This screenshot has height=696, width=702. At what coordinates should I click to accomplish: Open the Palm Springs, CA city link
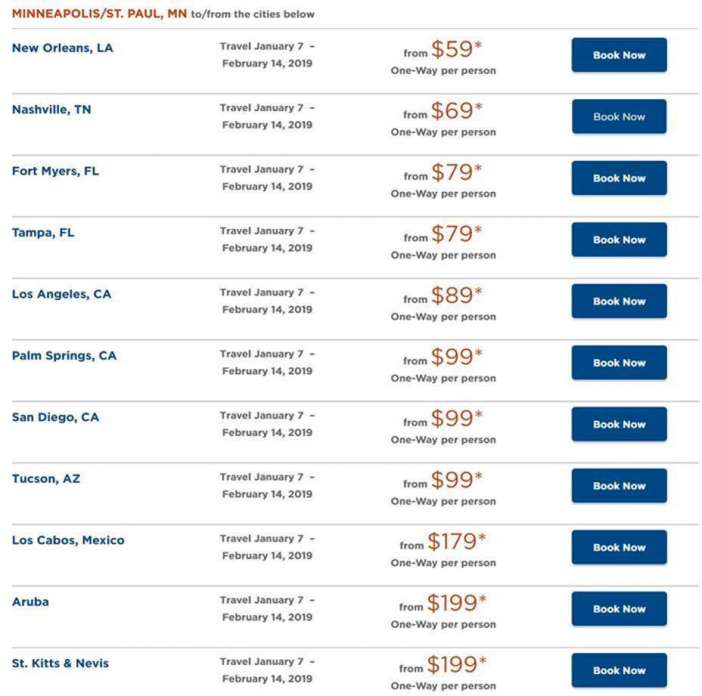(x=64, y=356)
